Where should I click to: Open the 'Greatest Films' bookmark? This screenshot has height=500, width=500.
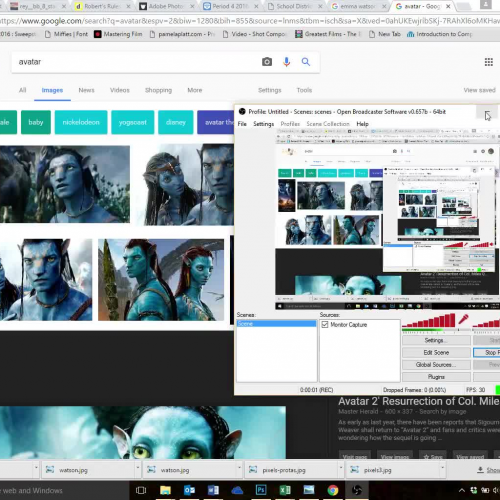(x=328, y=34)
